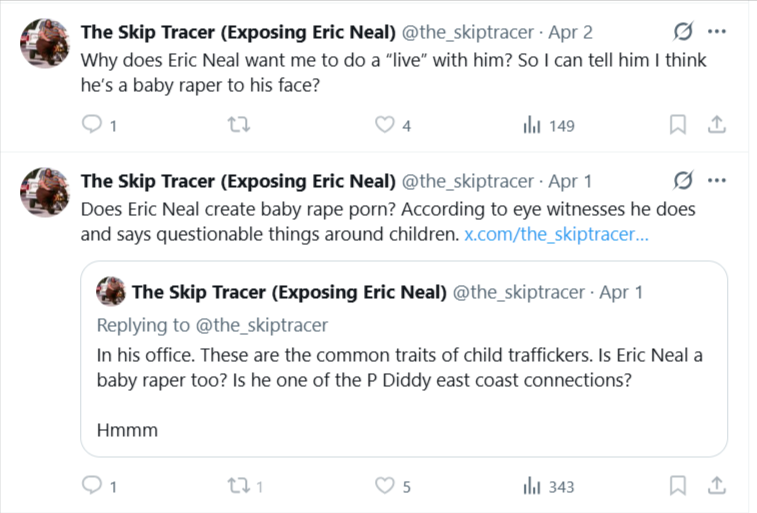Share the Apr 1 post
Screen dimensions: 757x513
pos(716,486)
